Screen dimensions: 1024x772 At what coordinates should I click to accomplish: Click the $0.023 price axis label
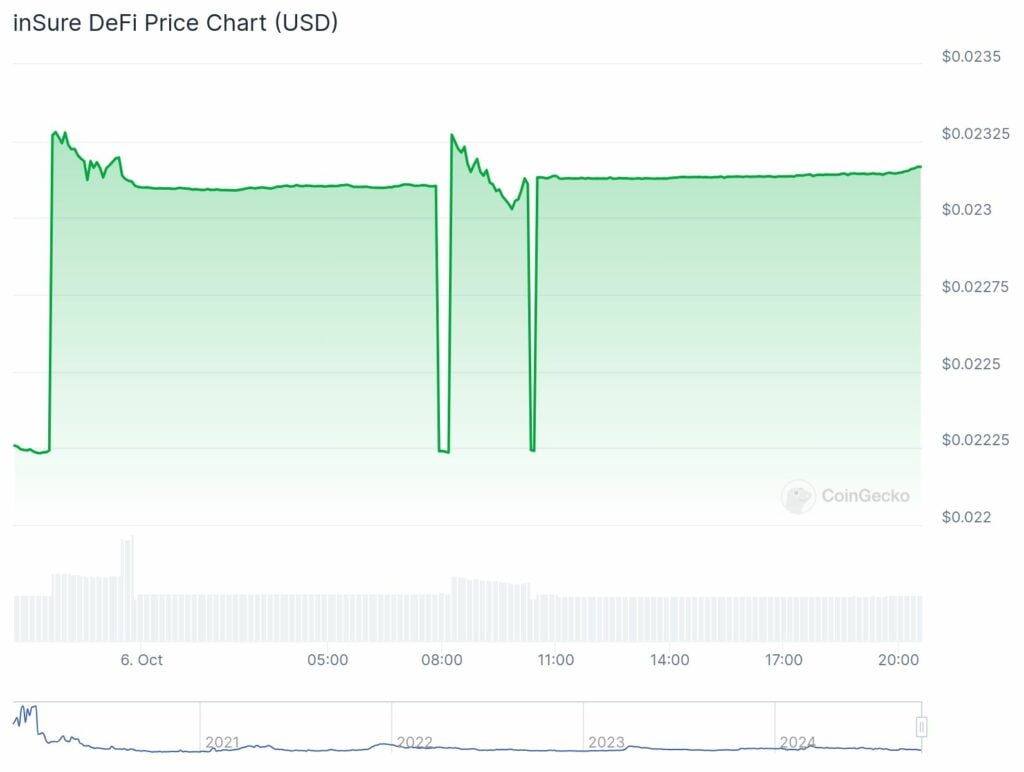point(966,210)
